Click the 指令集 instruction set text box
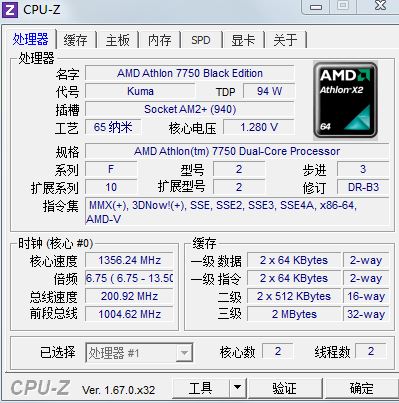This screenshot has height=403, width=399. (237, 212)
